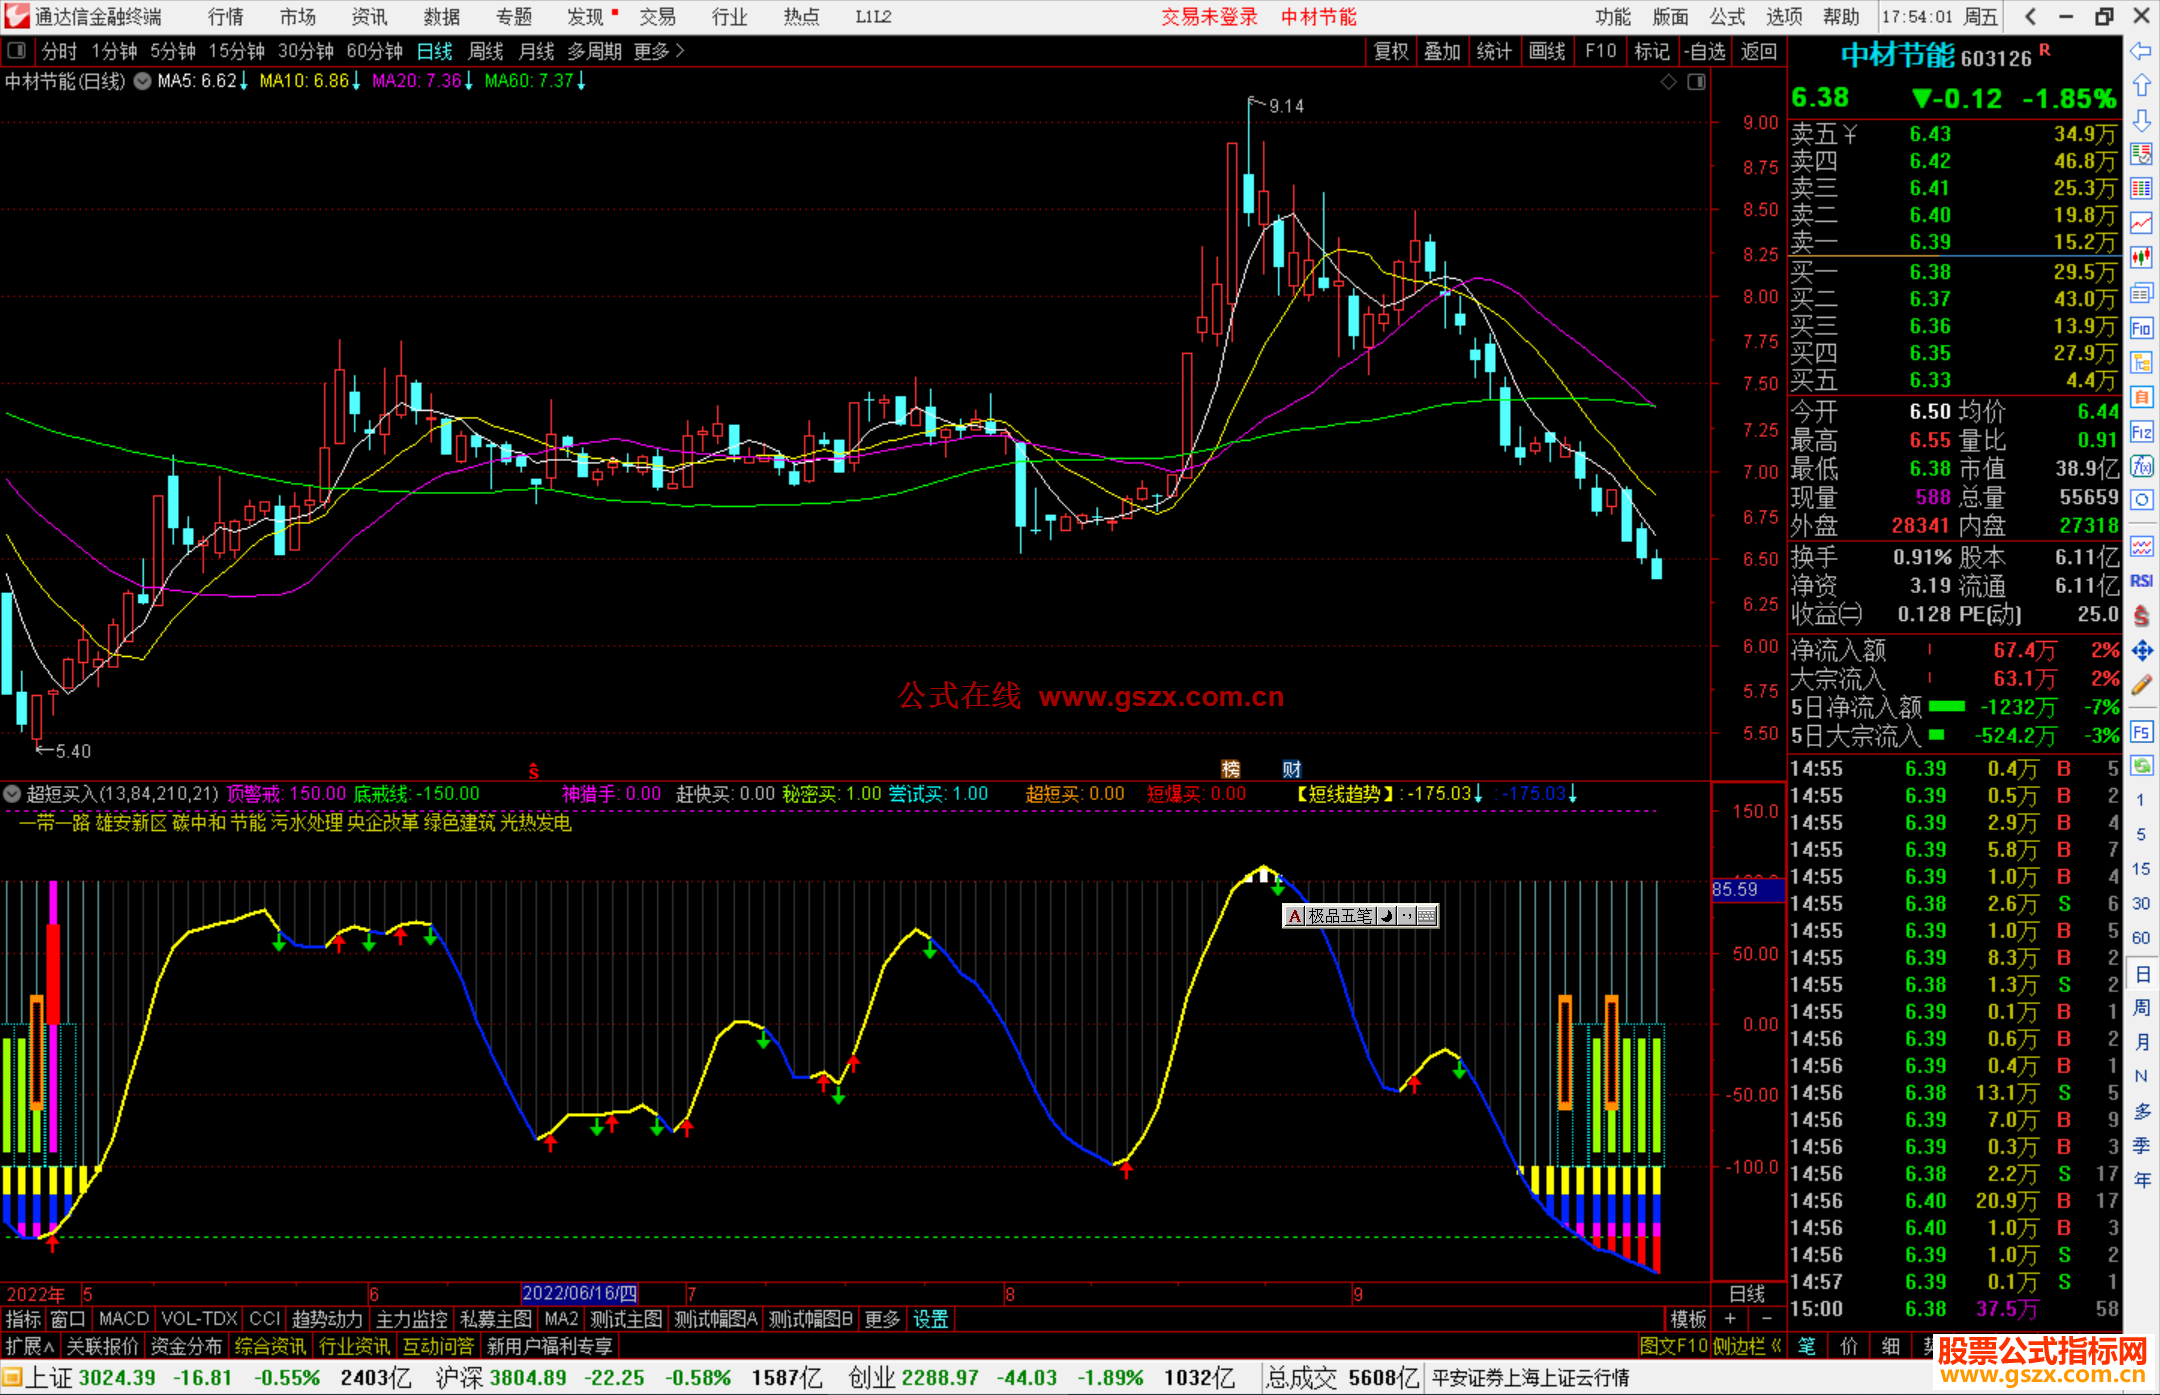Open the F10 info sidebar icon
This screenshot has height=1395, width=2160.
coord(2141,327)
